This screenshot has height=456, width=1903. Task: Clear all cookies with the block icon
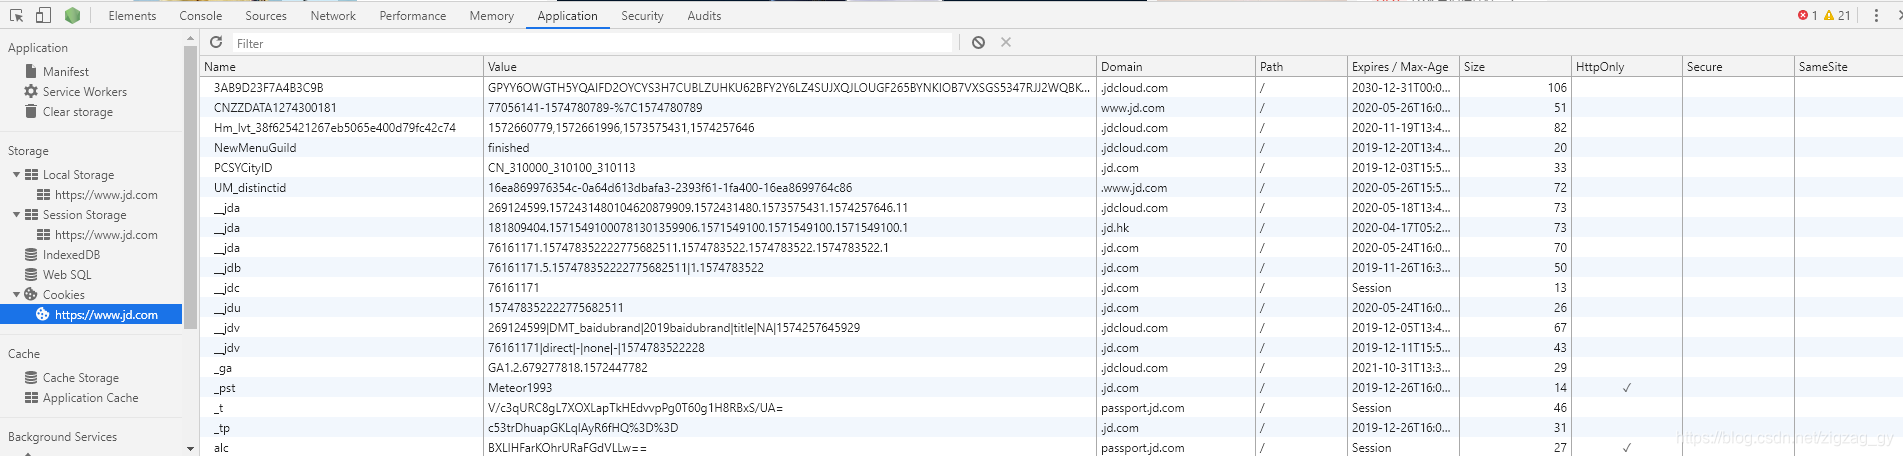point(978,42)
